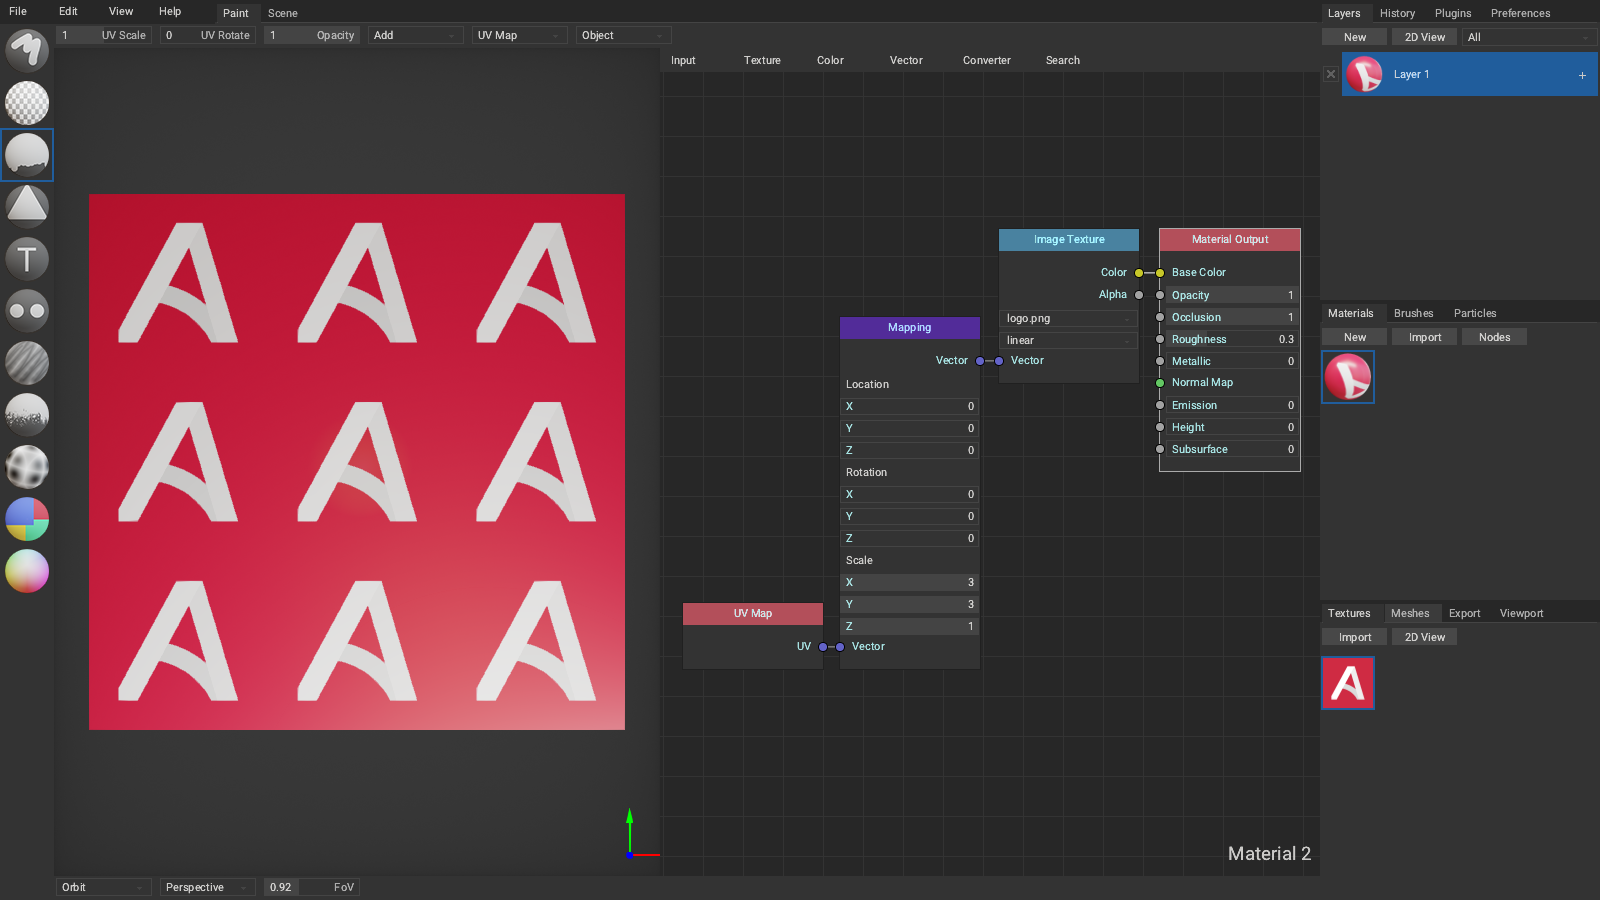Click the FoV slider

coord(311,887)
